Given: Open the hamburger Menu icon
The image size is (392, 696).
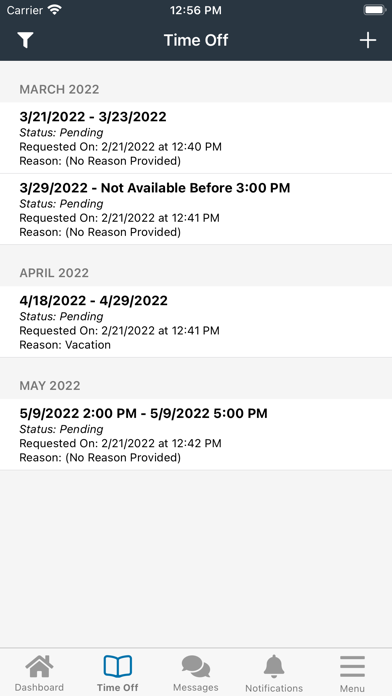Looking at the screenshot, I should pyautogui.click(x=352, y=666).
